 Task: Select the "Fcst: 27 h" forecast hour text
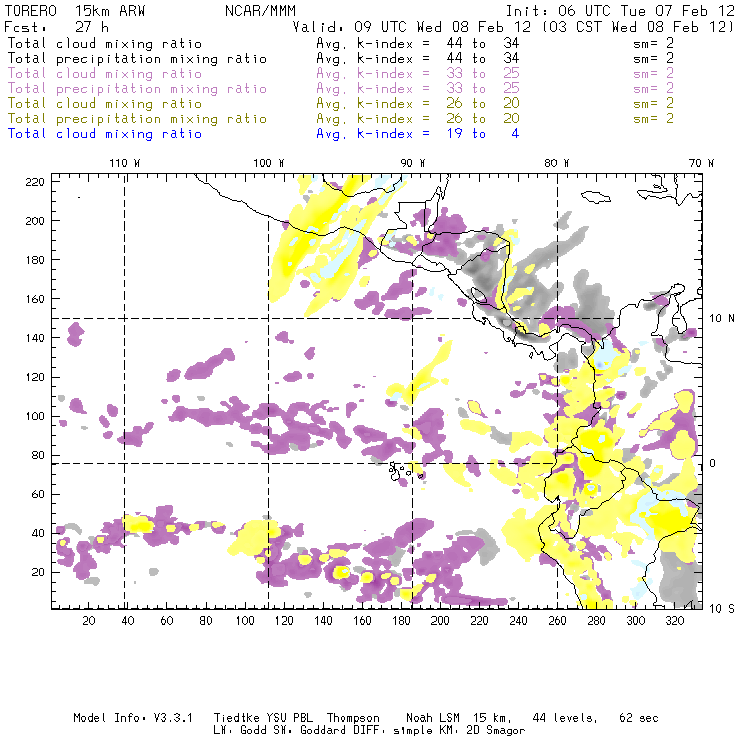(57, 27)
